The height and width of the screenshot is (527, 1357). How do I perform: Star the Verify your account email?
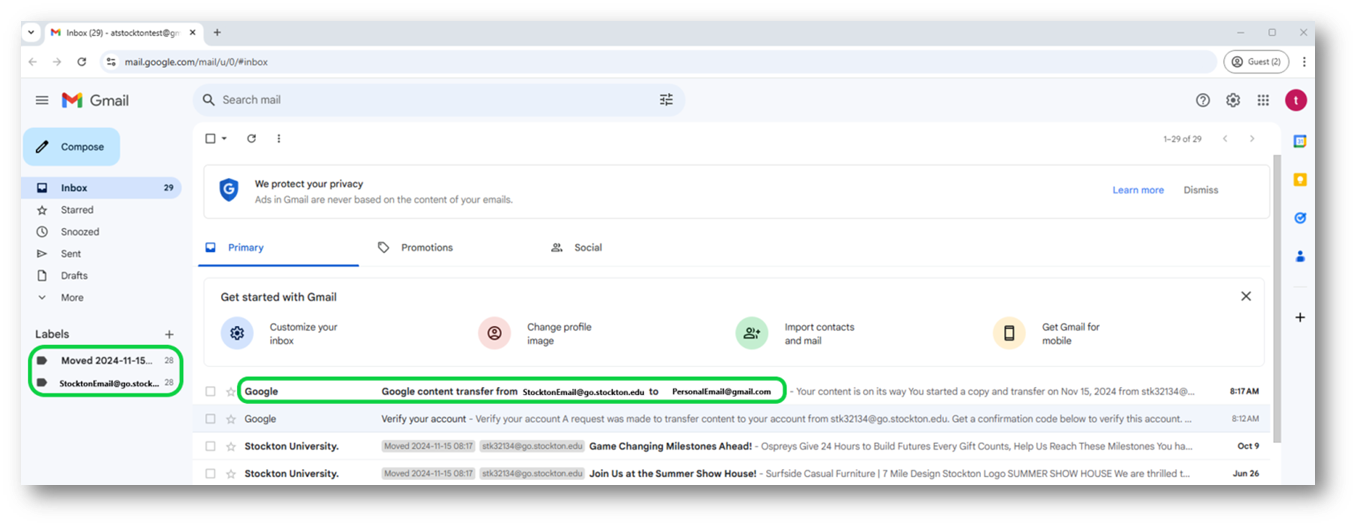coord(231,419)
